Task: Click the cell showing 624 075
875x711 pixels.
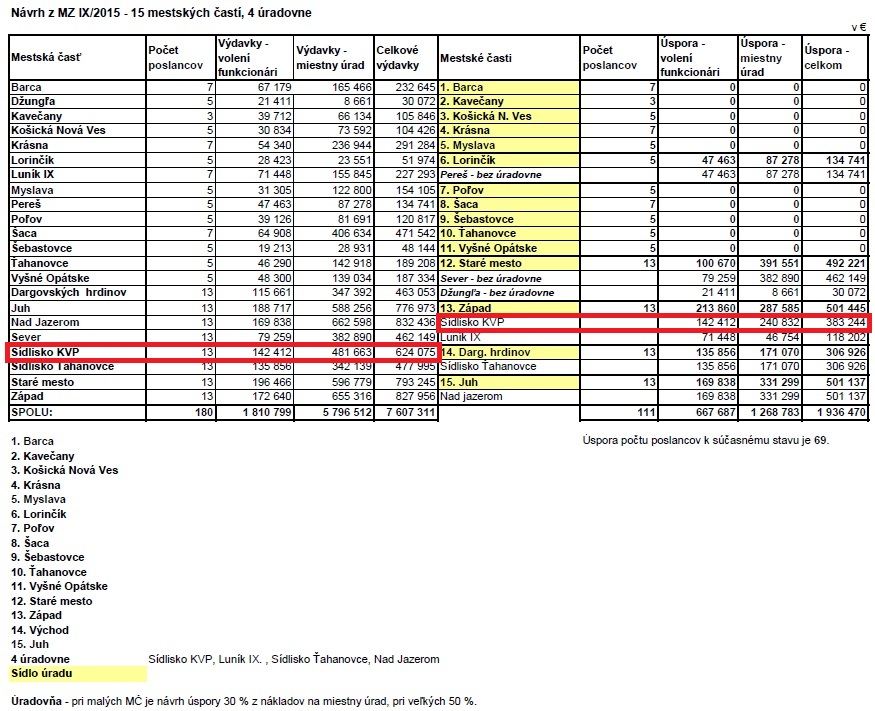Action: tap(415, 352)
